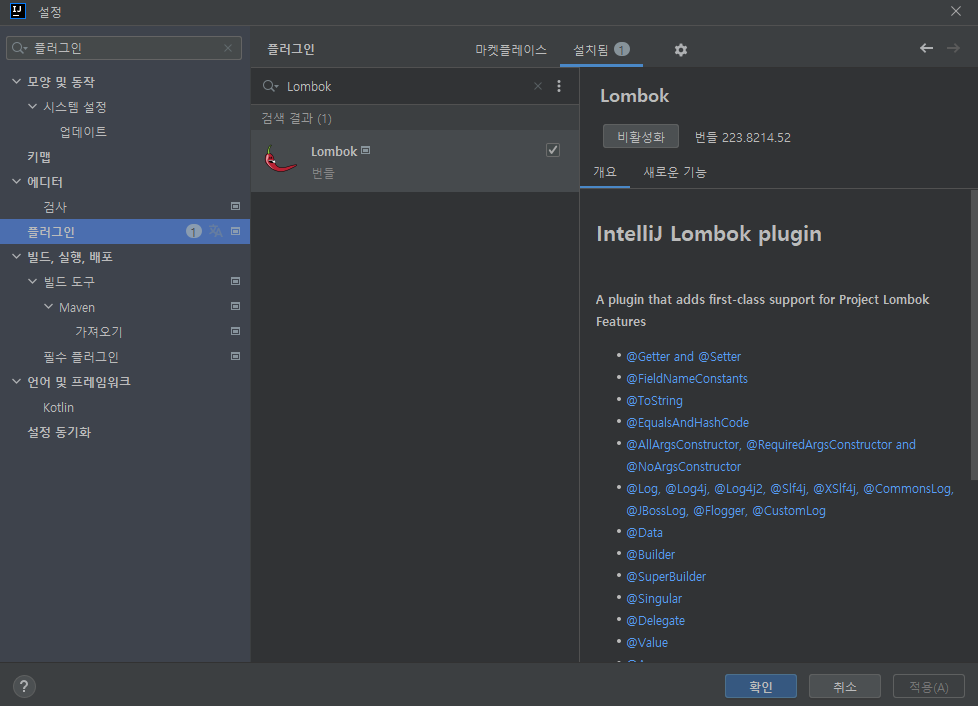Image resolution: width=978 pixels, height=706 pixels.
Task: Click into the 플러그인 settings search field
Action: (123, 48)
